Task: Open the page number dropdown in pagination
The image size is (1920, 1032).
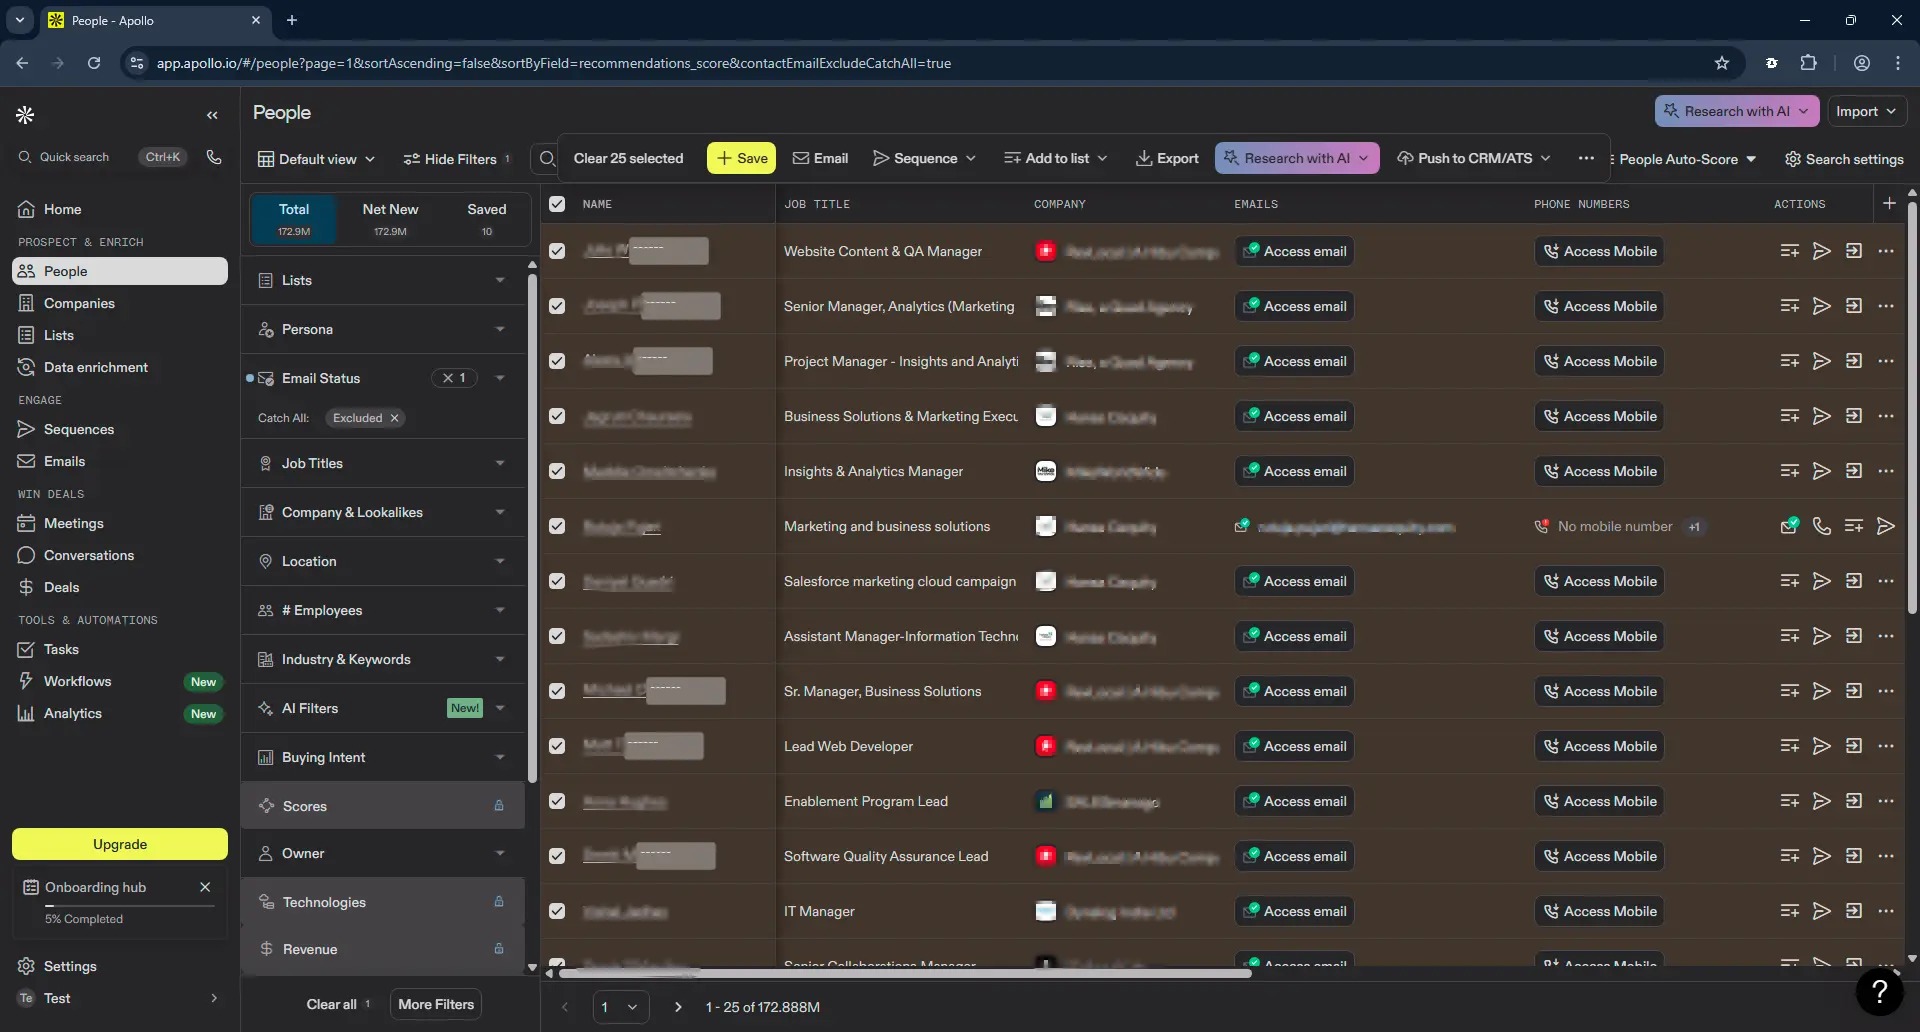Action: pos(620,1007)
